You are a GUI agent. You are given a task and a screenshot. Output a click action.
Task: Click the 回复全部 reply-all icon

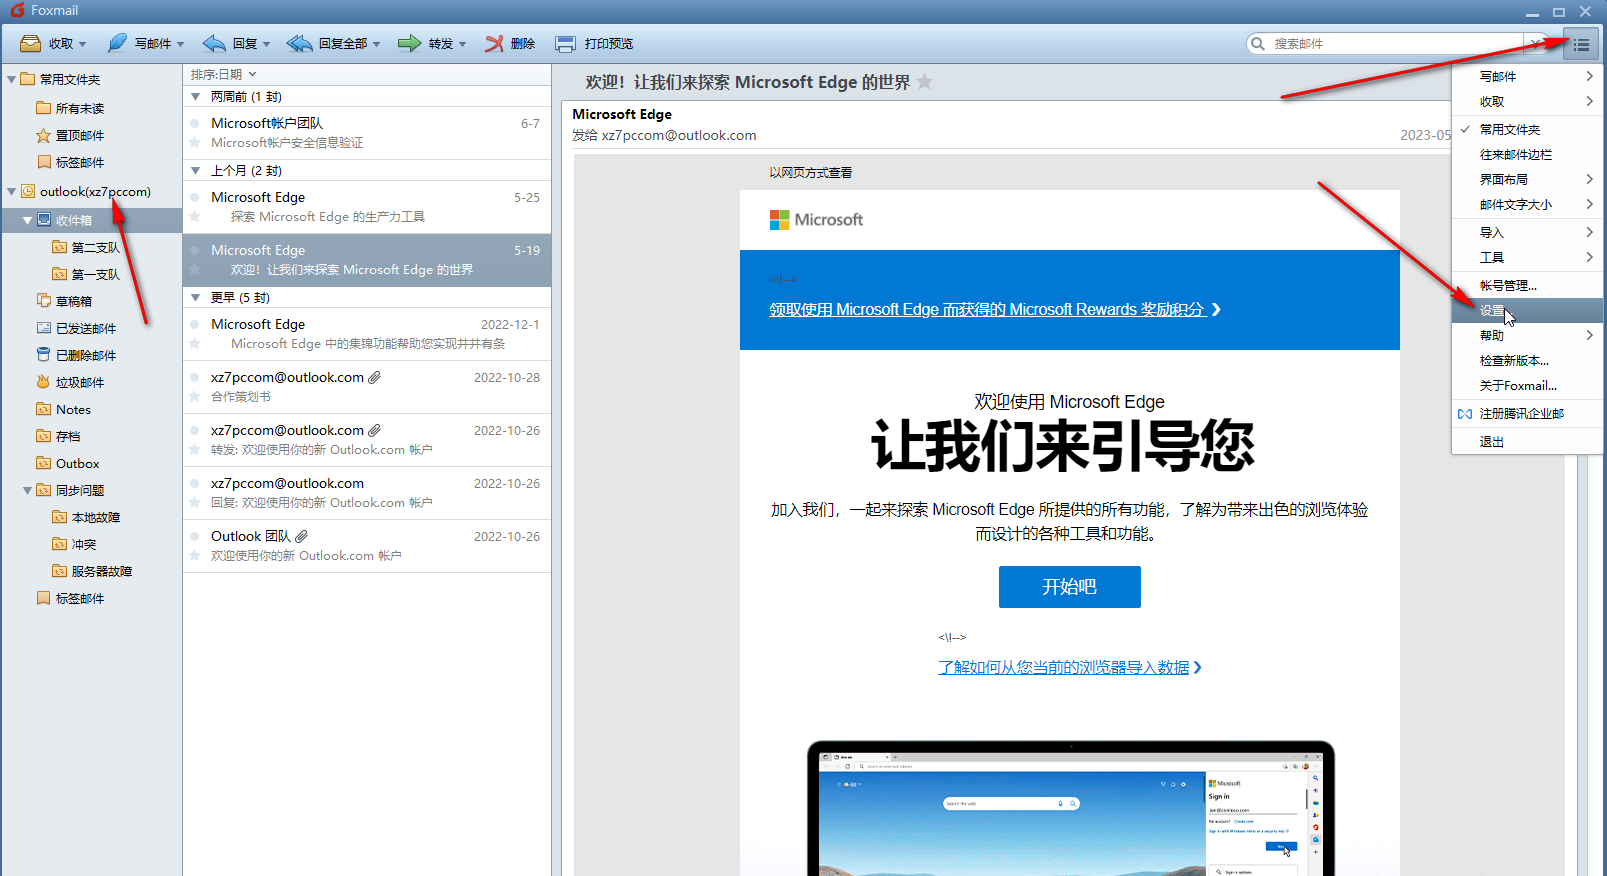click(x=299, y=43)
